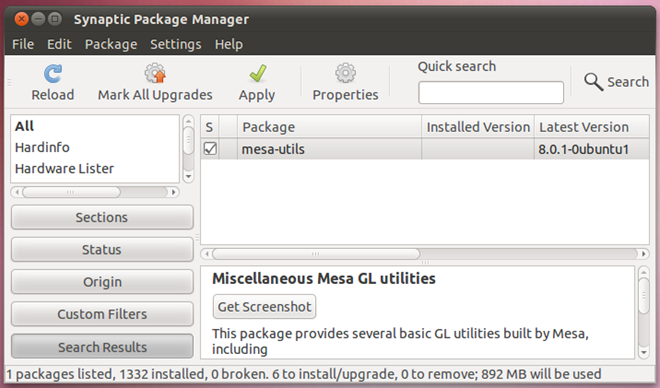Click the Mark All Upgrades gear icon
Viewport: 660px width, 388px height.
[155, 73]
